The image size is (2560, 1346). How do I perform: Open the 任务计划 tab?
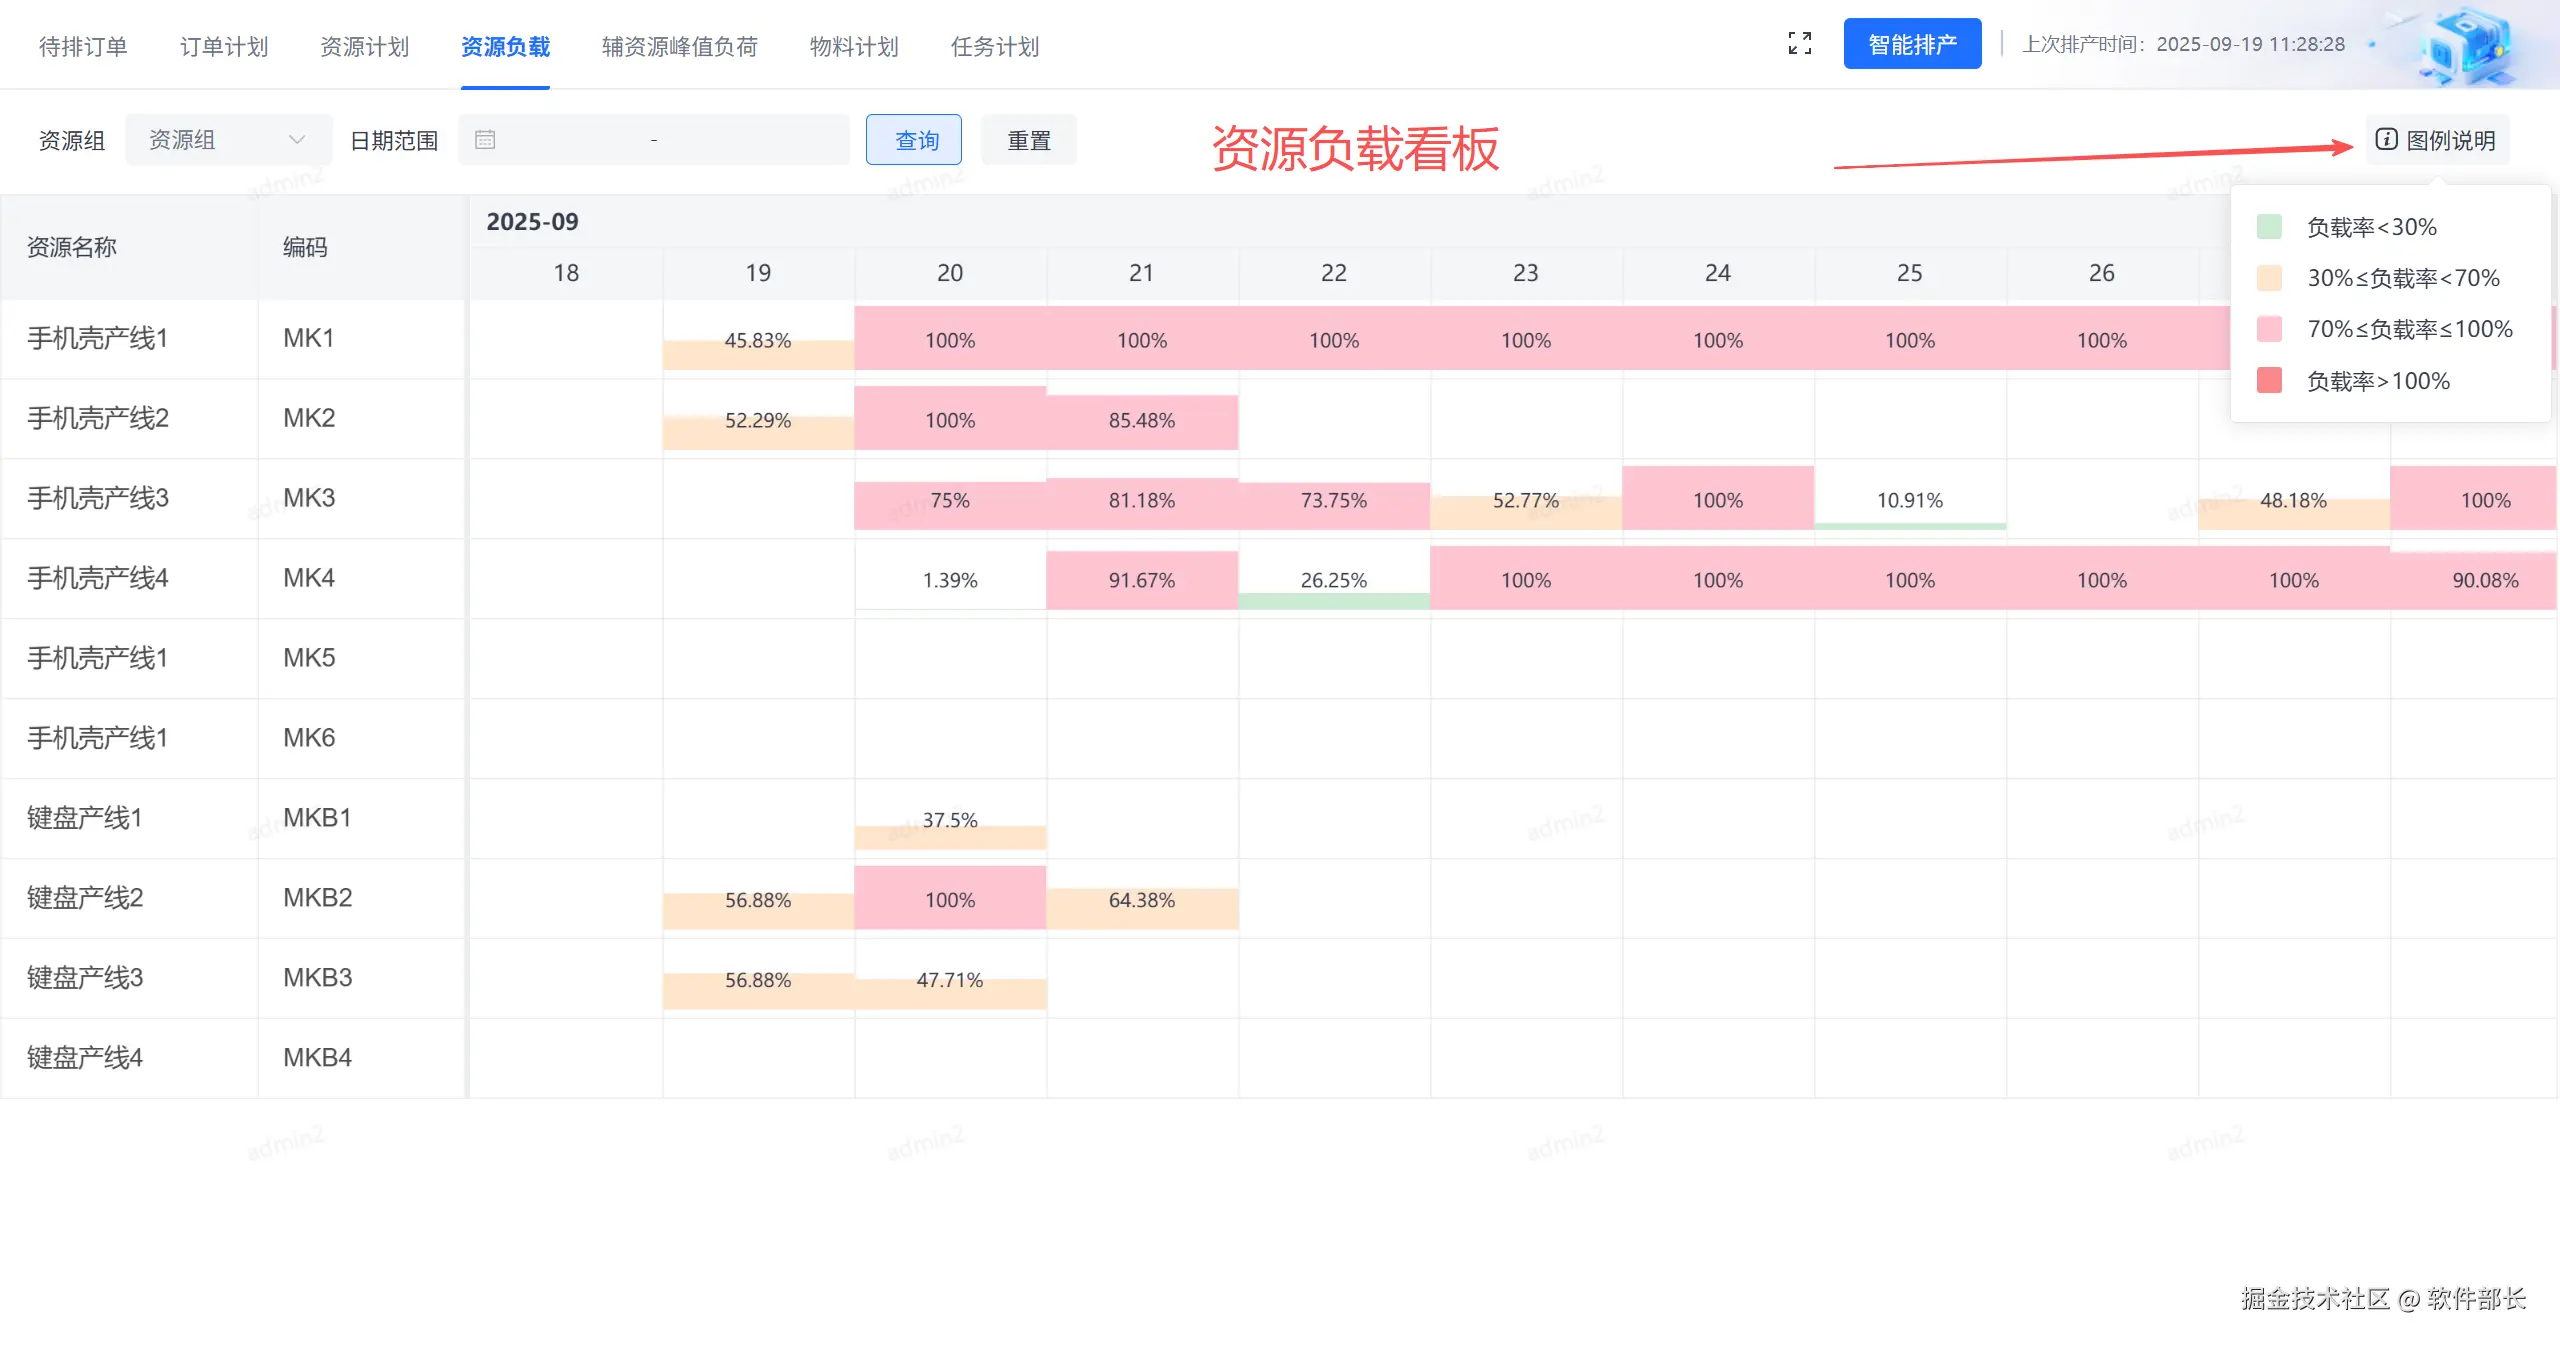pos(994,47)
